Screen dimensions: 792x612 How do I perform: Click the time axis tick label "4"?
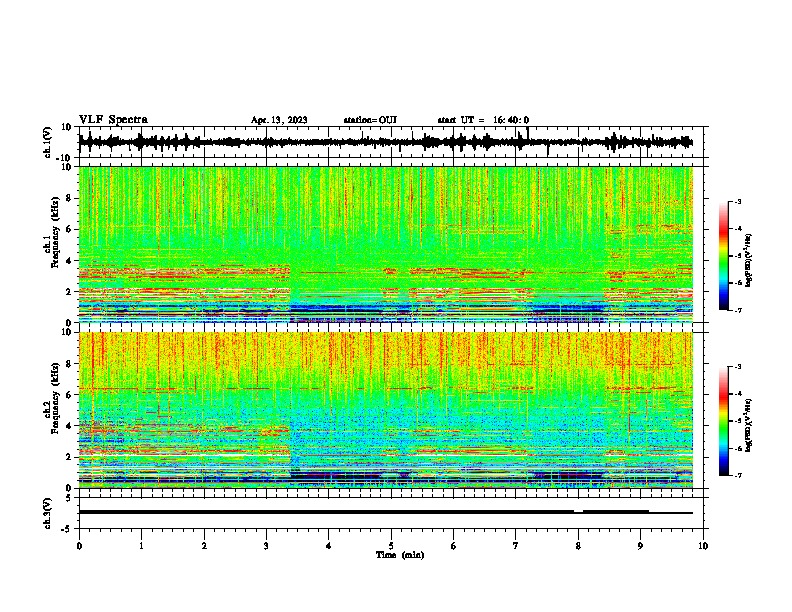coord(329,546)
